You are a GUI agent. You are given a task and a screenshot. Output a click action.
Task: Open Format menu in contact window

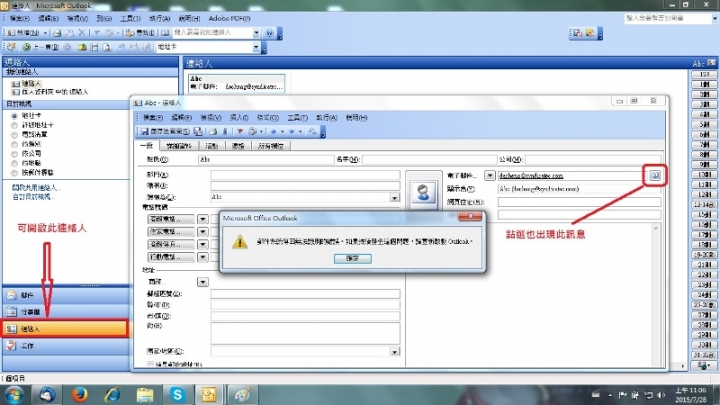268,118
